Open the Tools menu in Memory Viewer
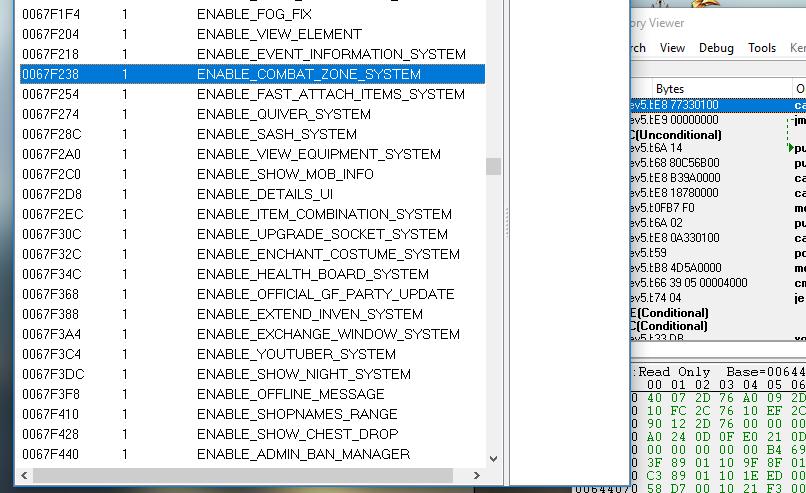Image resolution: width=806 pixels, height=493 pixels. [762, 48]
